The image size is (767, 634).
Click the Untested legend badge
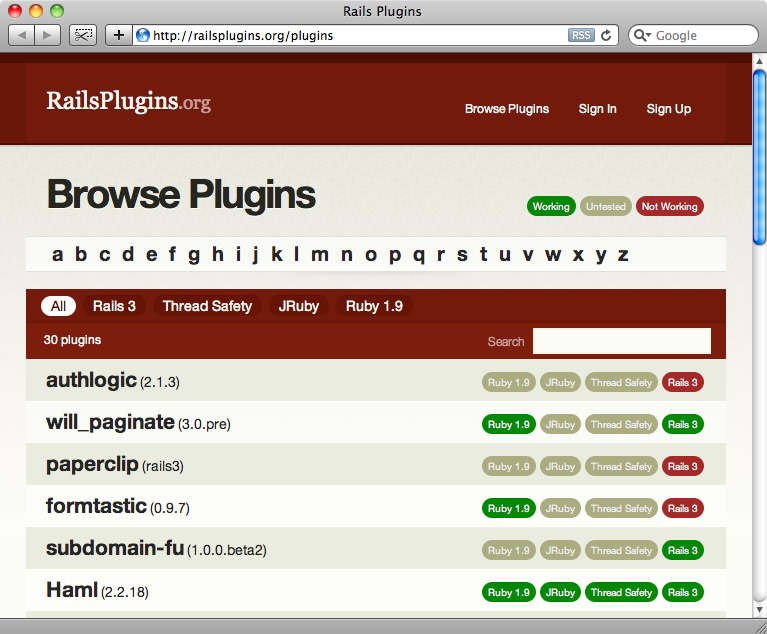606,206
